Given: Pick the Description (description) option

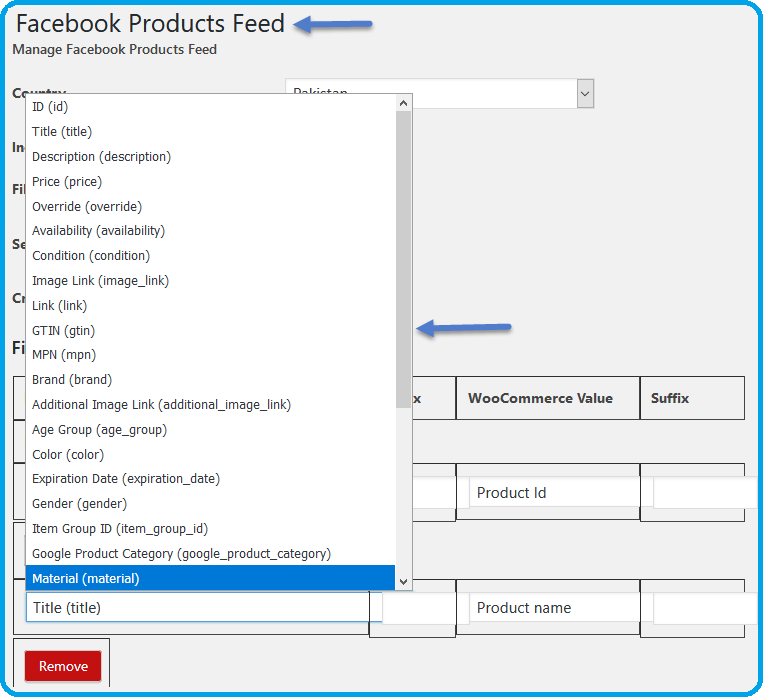Looking at the screenshot, I should [210, 157].
